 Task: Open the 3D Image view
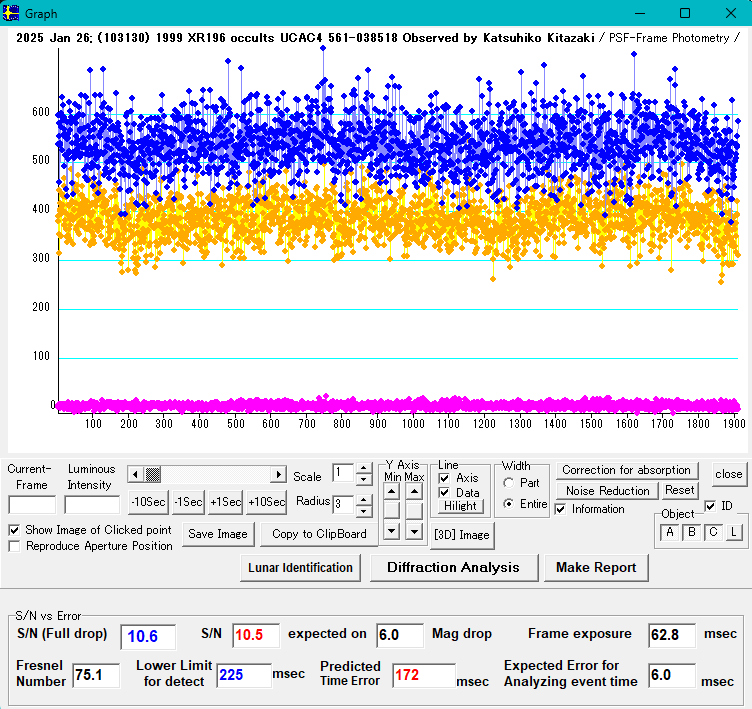(461, 535)
